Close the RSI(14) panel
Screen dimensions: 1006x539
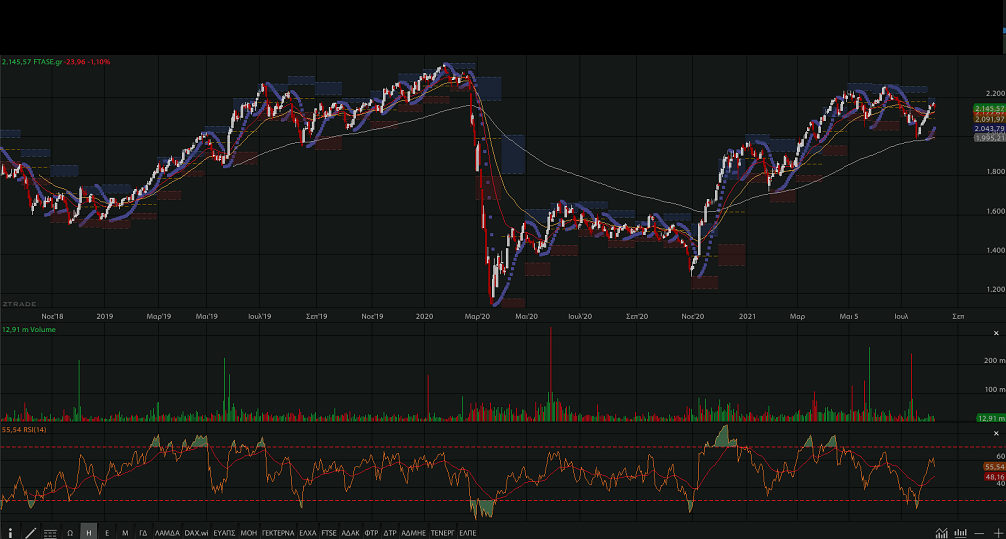pos(996,432)
